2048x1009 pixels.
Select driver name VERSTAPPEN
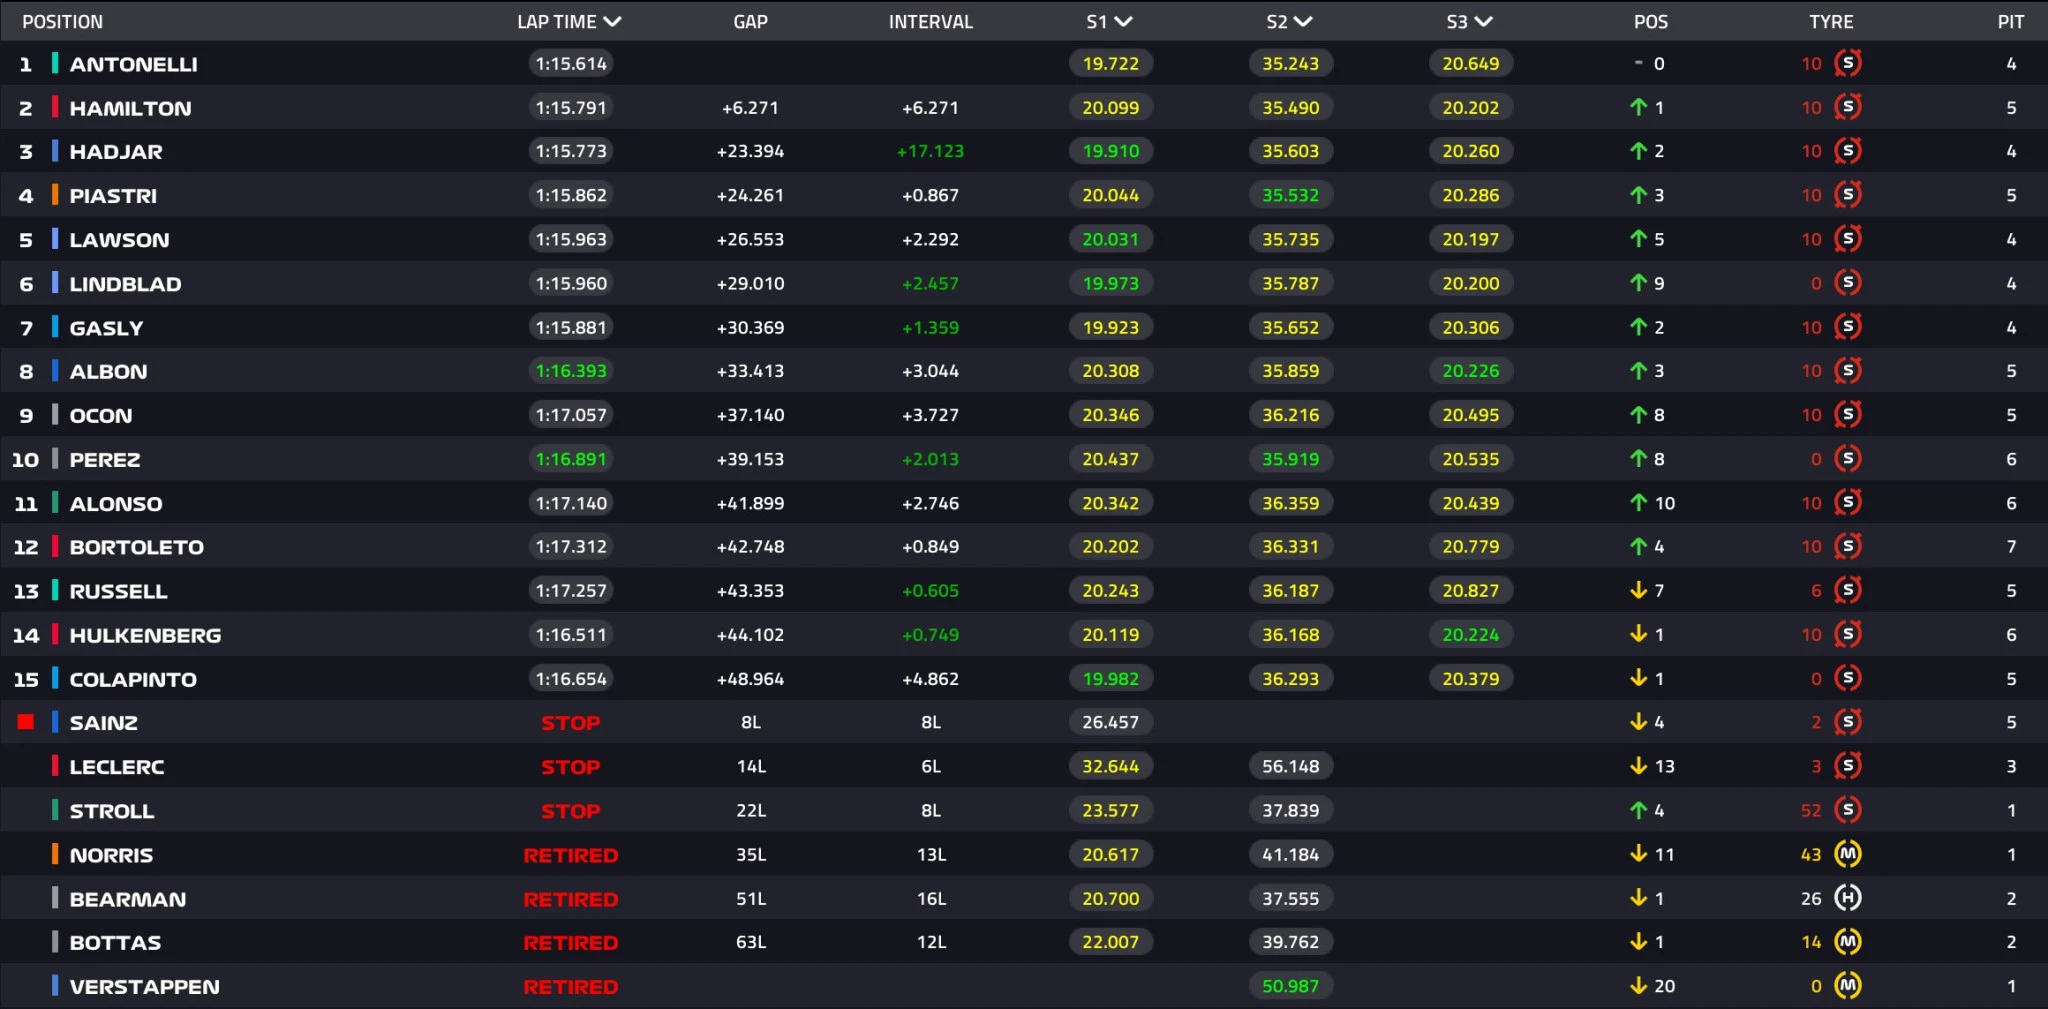[144, 987]
